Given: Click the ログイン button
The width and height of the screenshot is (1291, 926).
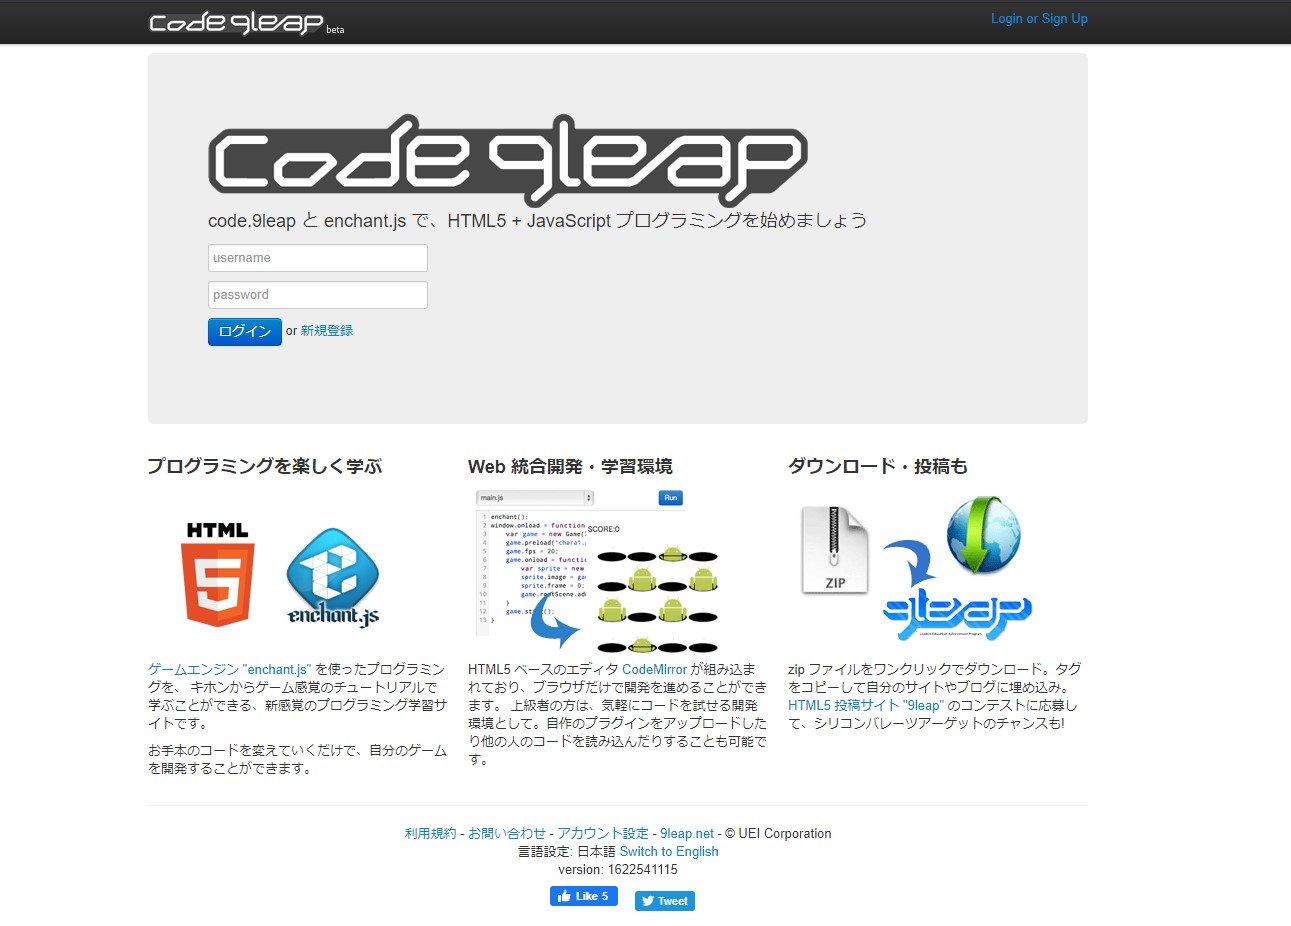Looking at the screenshot, I should [245, 331].
